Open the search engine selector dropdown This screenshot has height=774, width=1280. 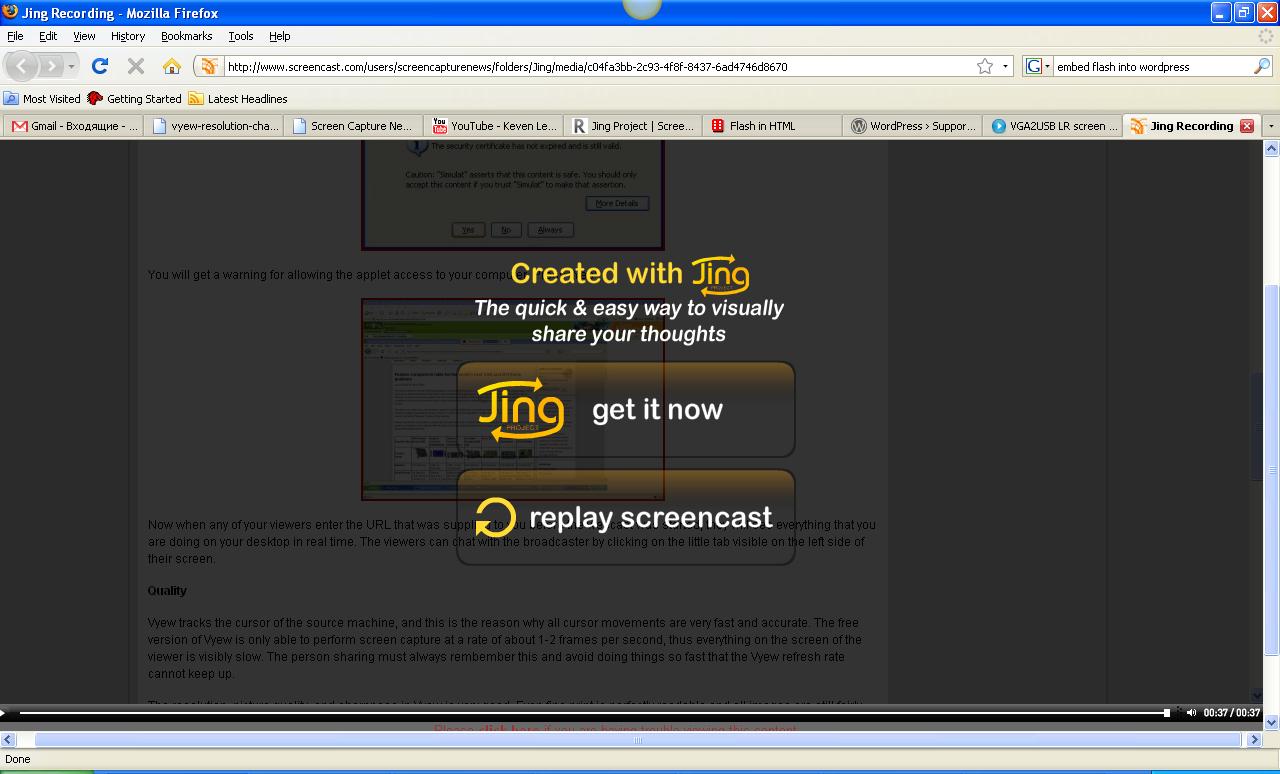coord(1038,66)
